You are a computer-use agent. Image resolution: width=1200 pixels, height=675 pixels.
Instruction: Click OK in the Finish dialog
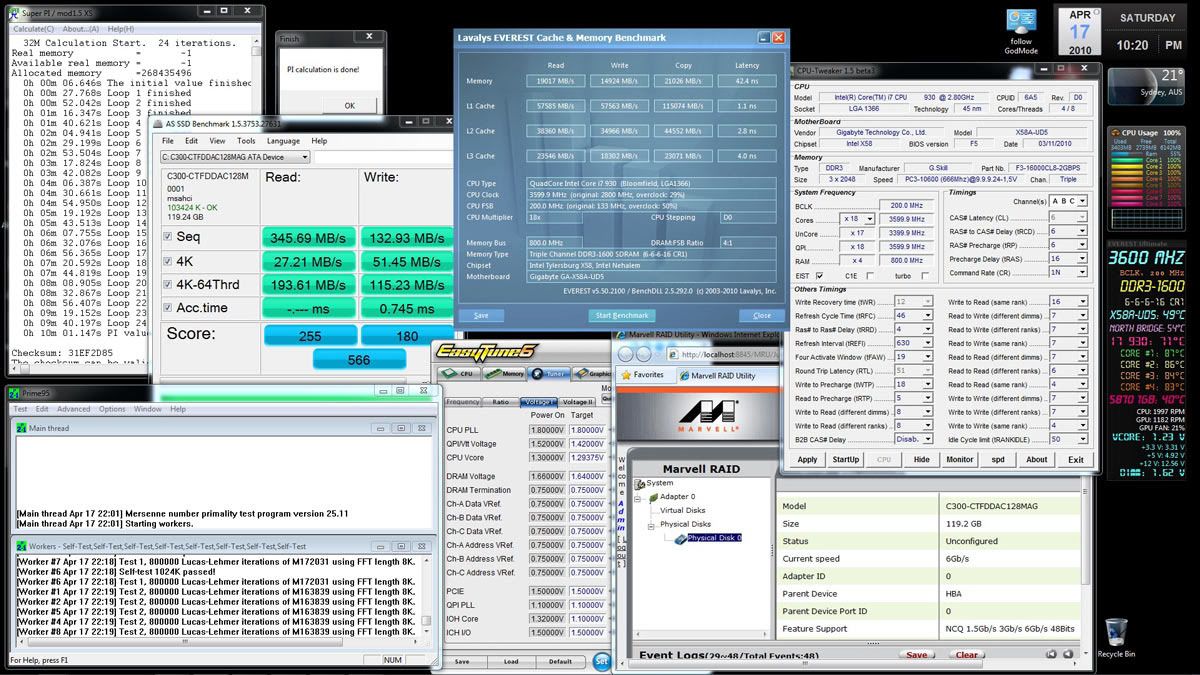pos(349,105)
